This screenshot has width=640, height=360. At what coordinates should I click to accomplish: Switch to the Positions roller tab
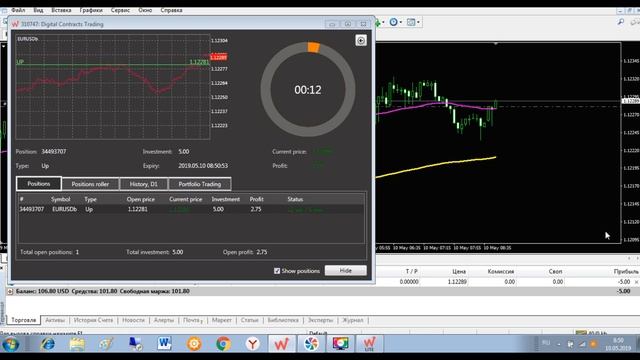coord(90,184)
